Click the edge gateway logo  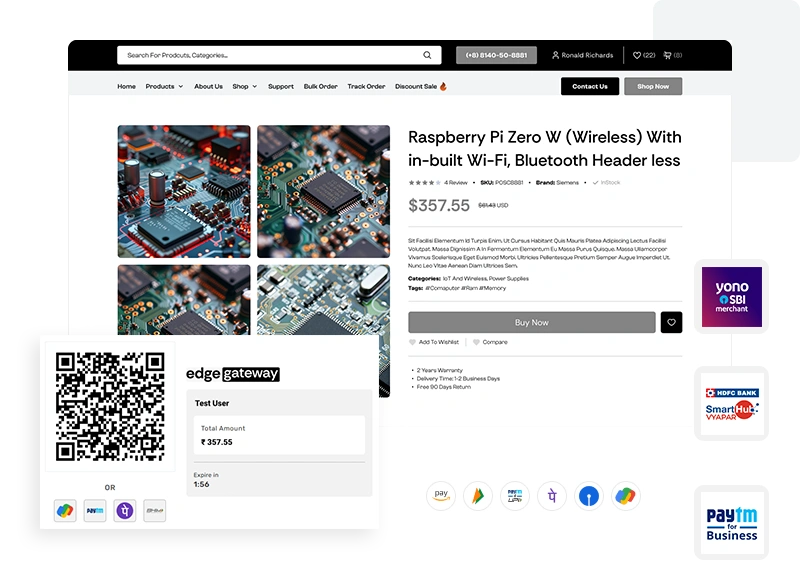coord(233,374)
